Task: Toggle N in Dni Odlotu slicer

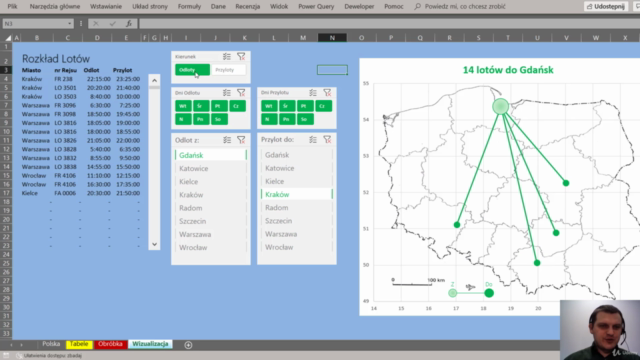Action: (183, 119)
